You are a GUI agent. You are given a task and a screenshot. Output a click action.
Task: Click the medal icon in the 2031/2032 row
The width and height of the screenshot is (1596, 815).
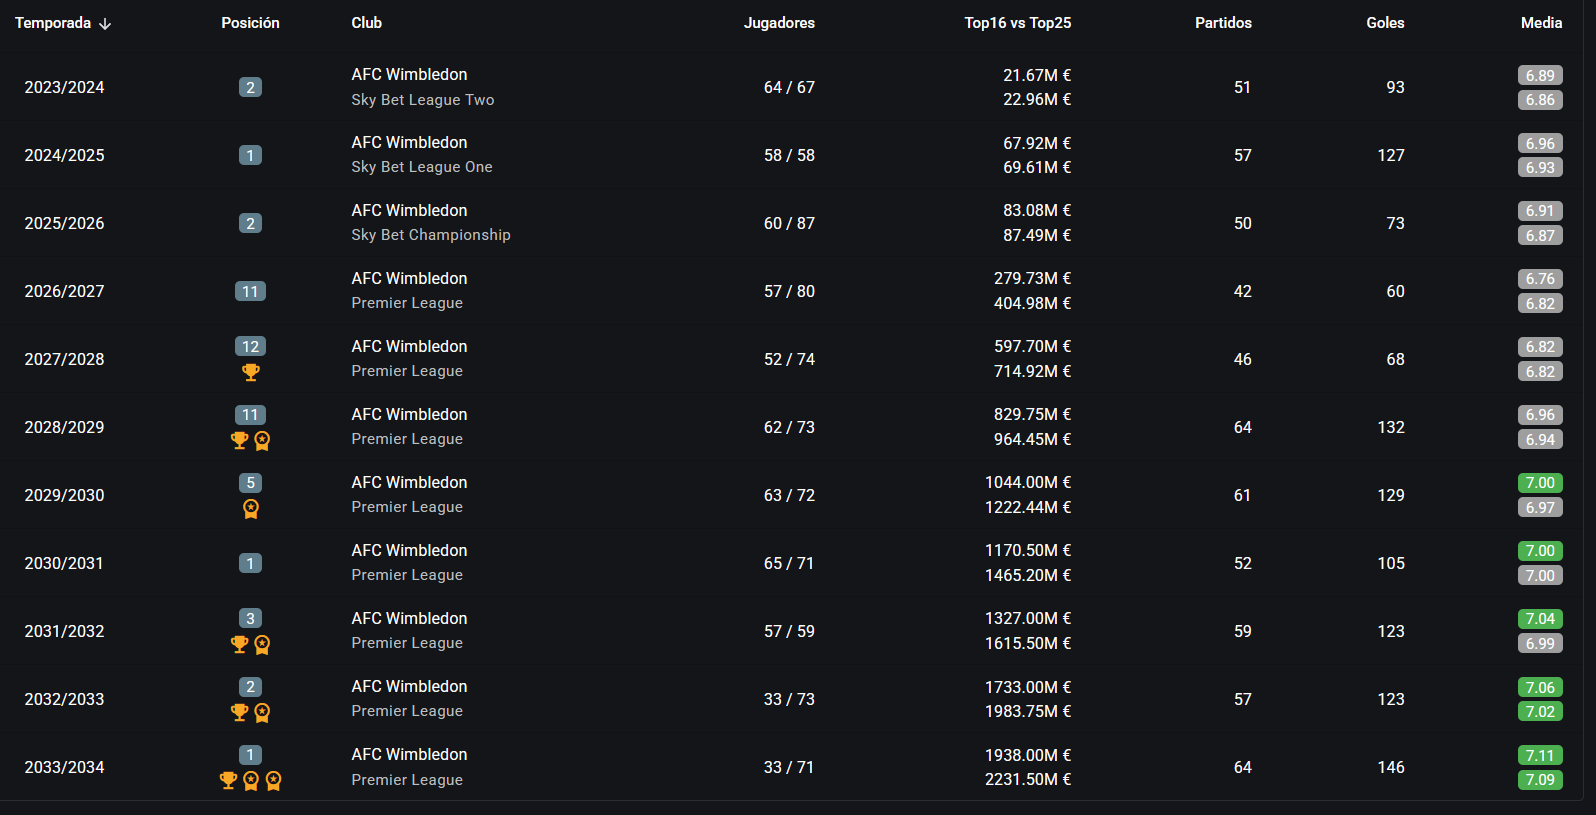tap(262, 644)
